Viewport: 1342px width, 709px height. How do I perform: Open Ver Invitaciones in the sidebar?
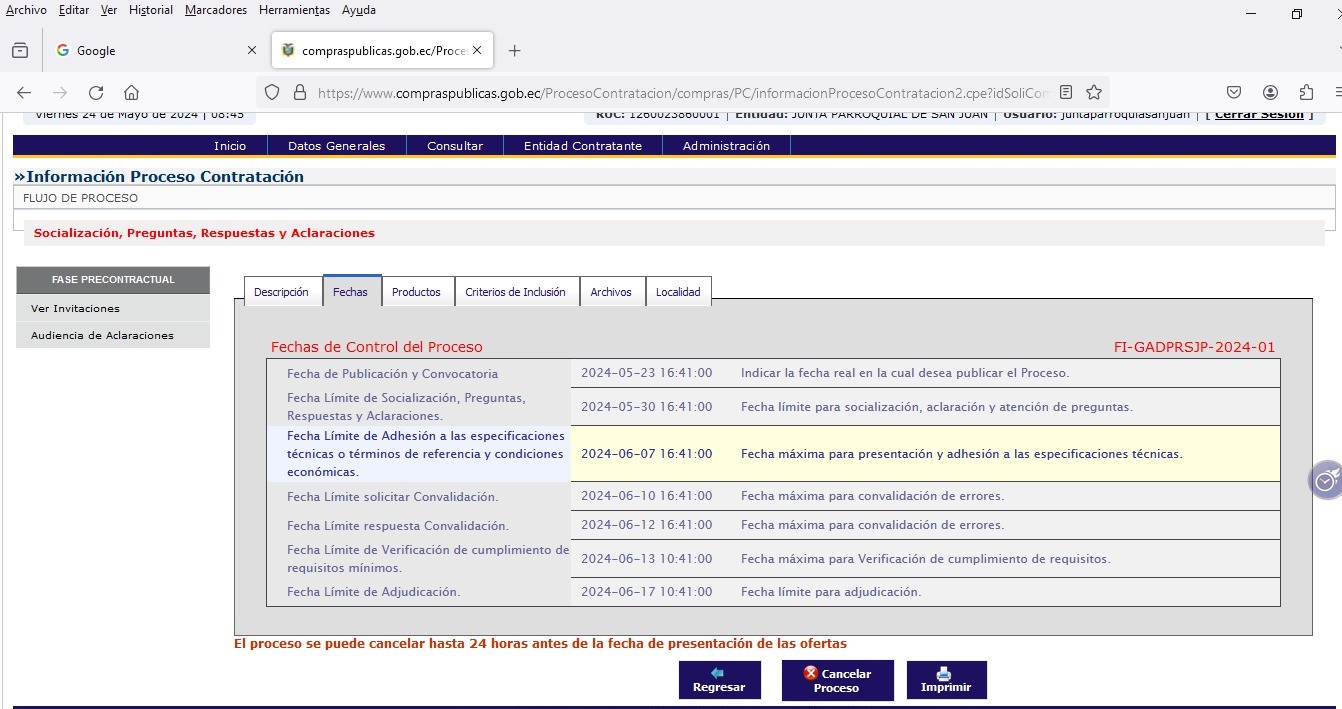click(75, 308)
